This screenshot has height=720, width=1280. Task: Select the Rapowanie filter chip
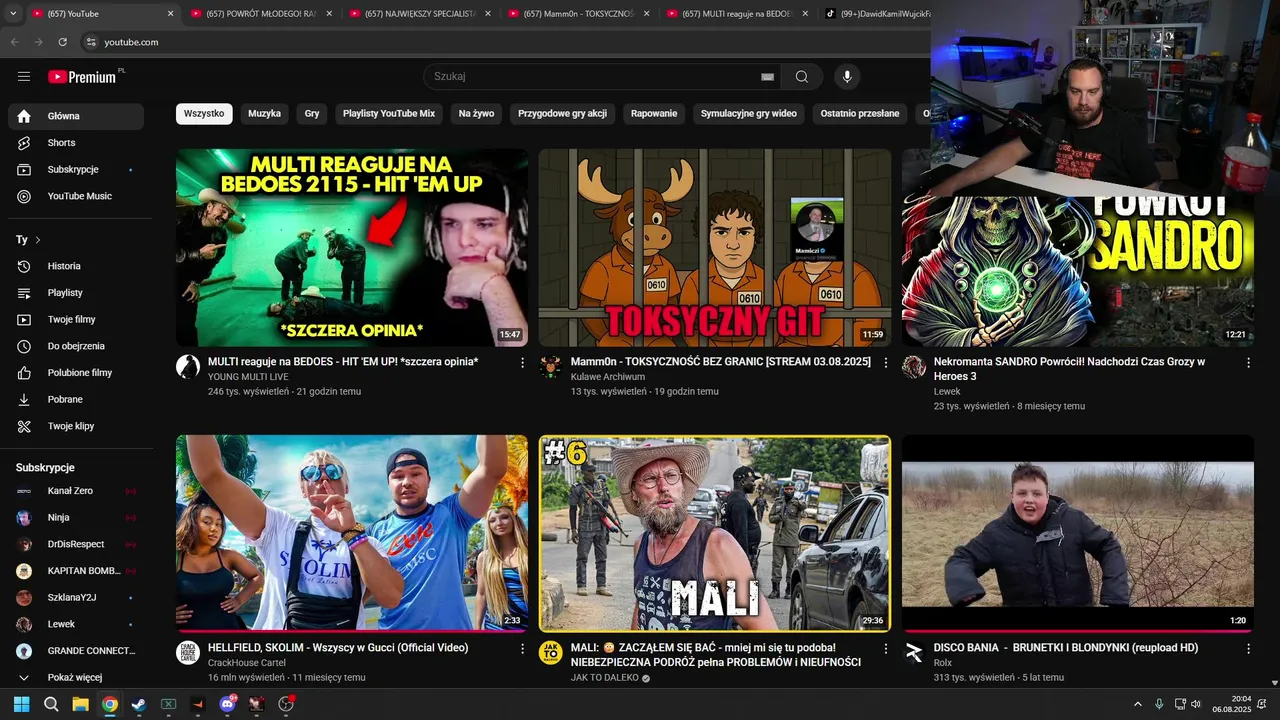(654, 114)
